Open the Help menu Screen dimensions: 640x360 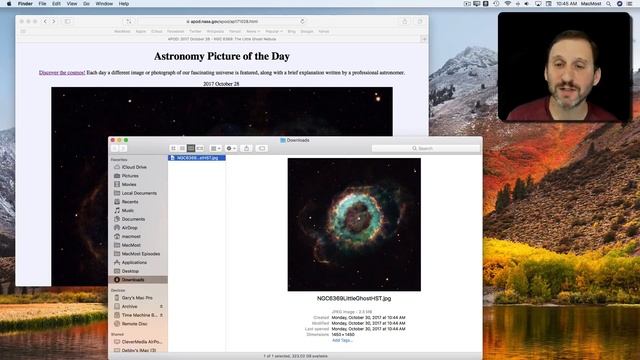pyautogui.click(x=124, y=4)
